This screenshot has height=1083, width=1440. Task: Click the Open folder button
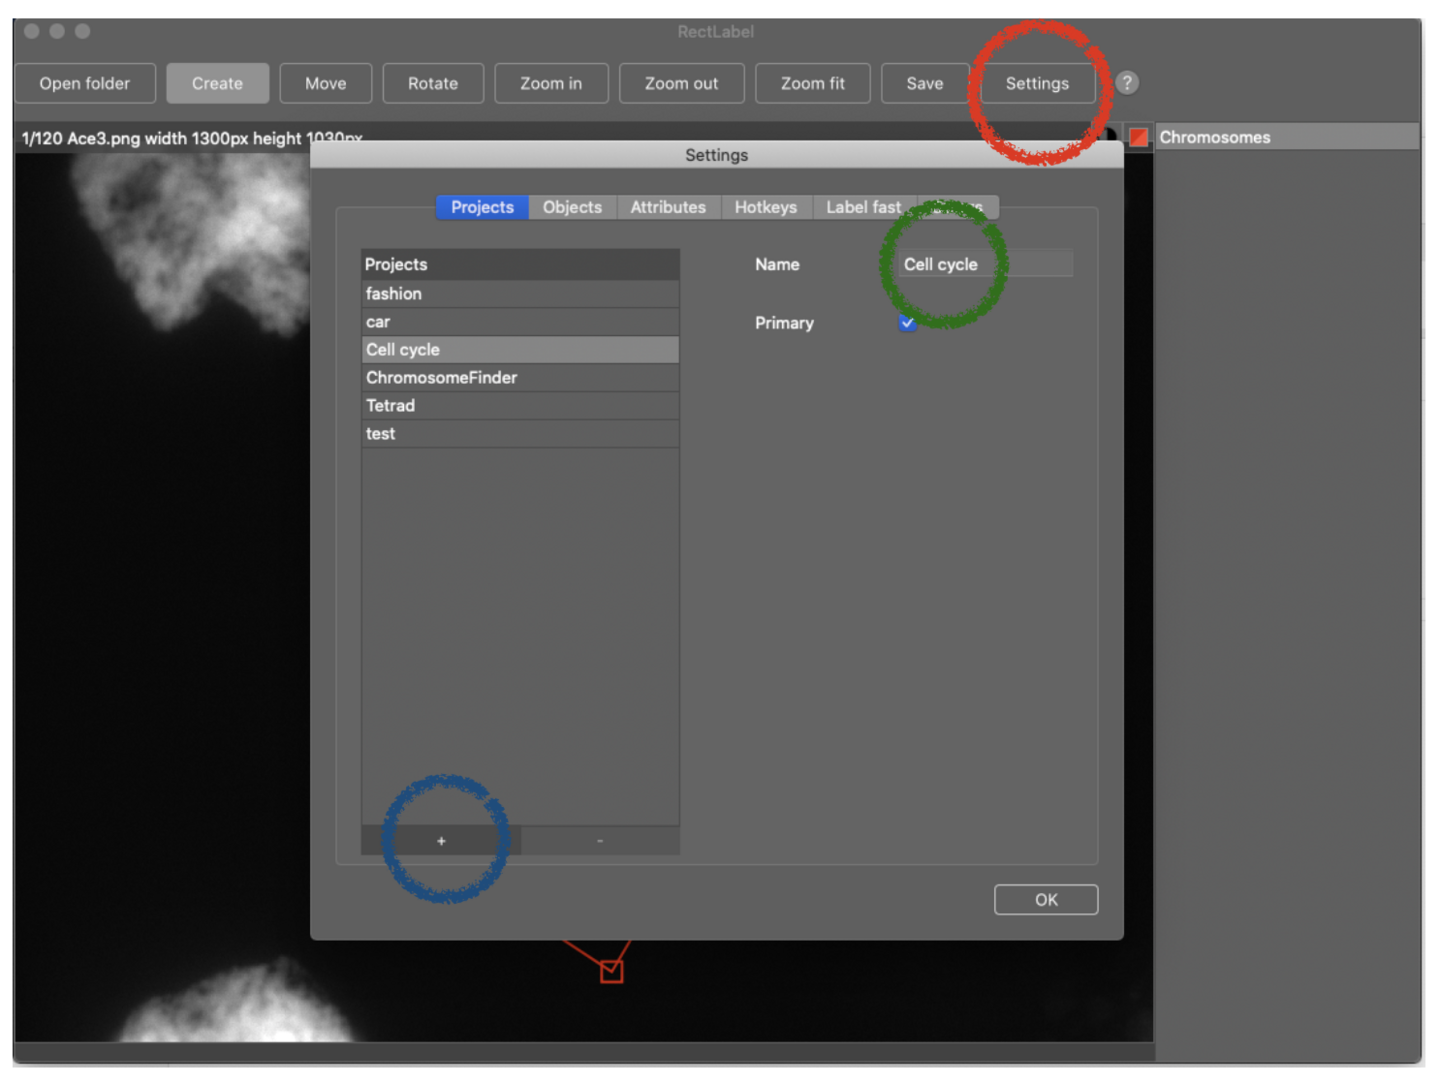(x=85, y=84)
